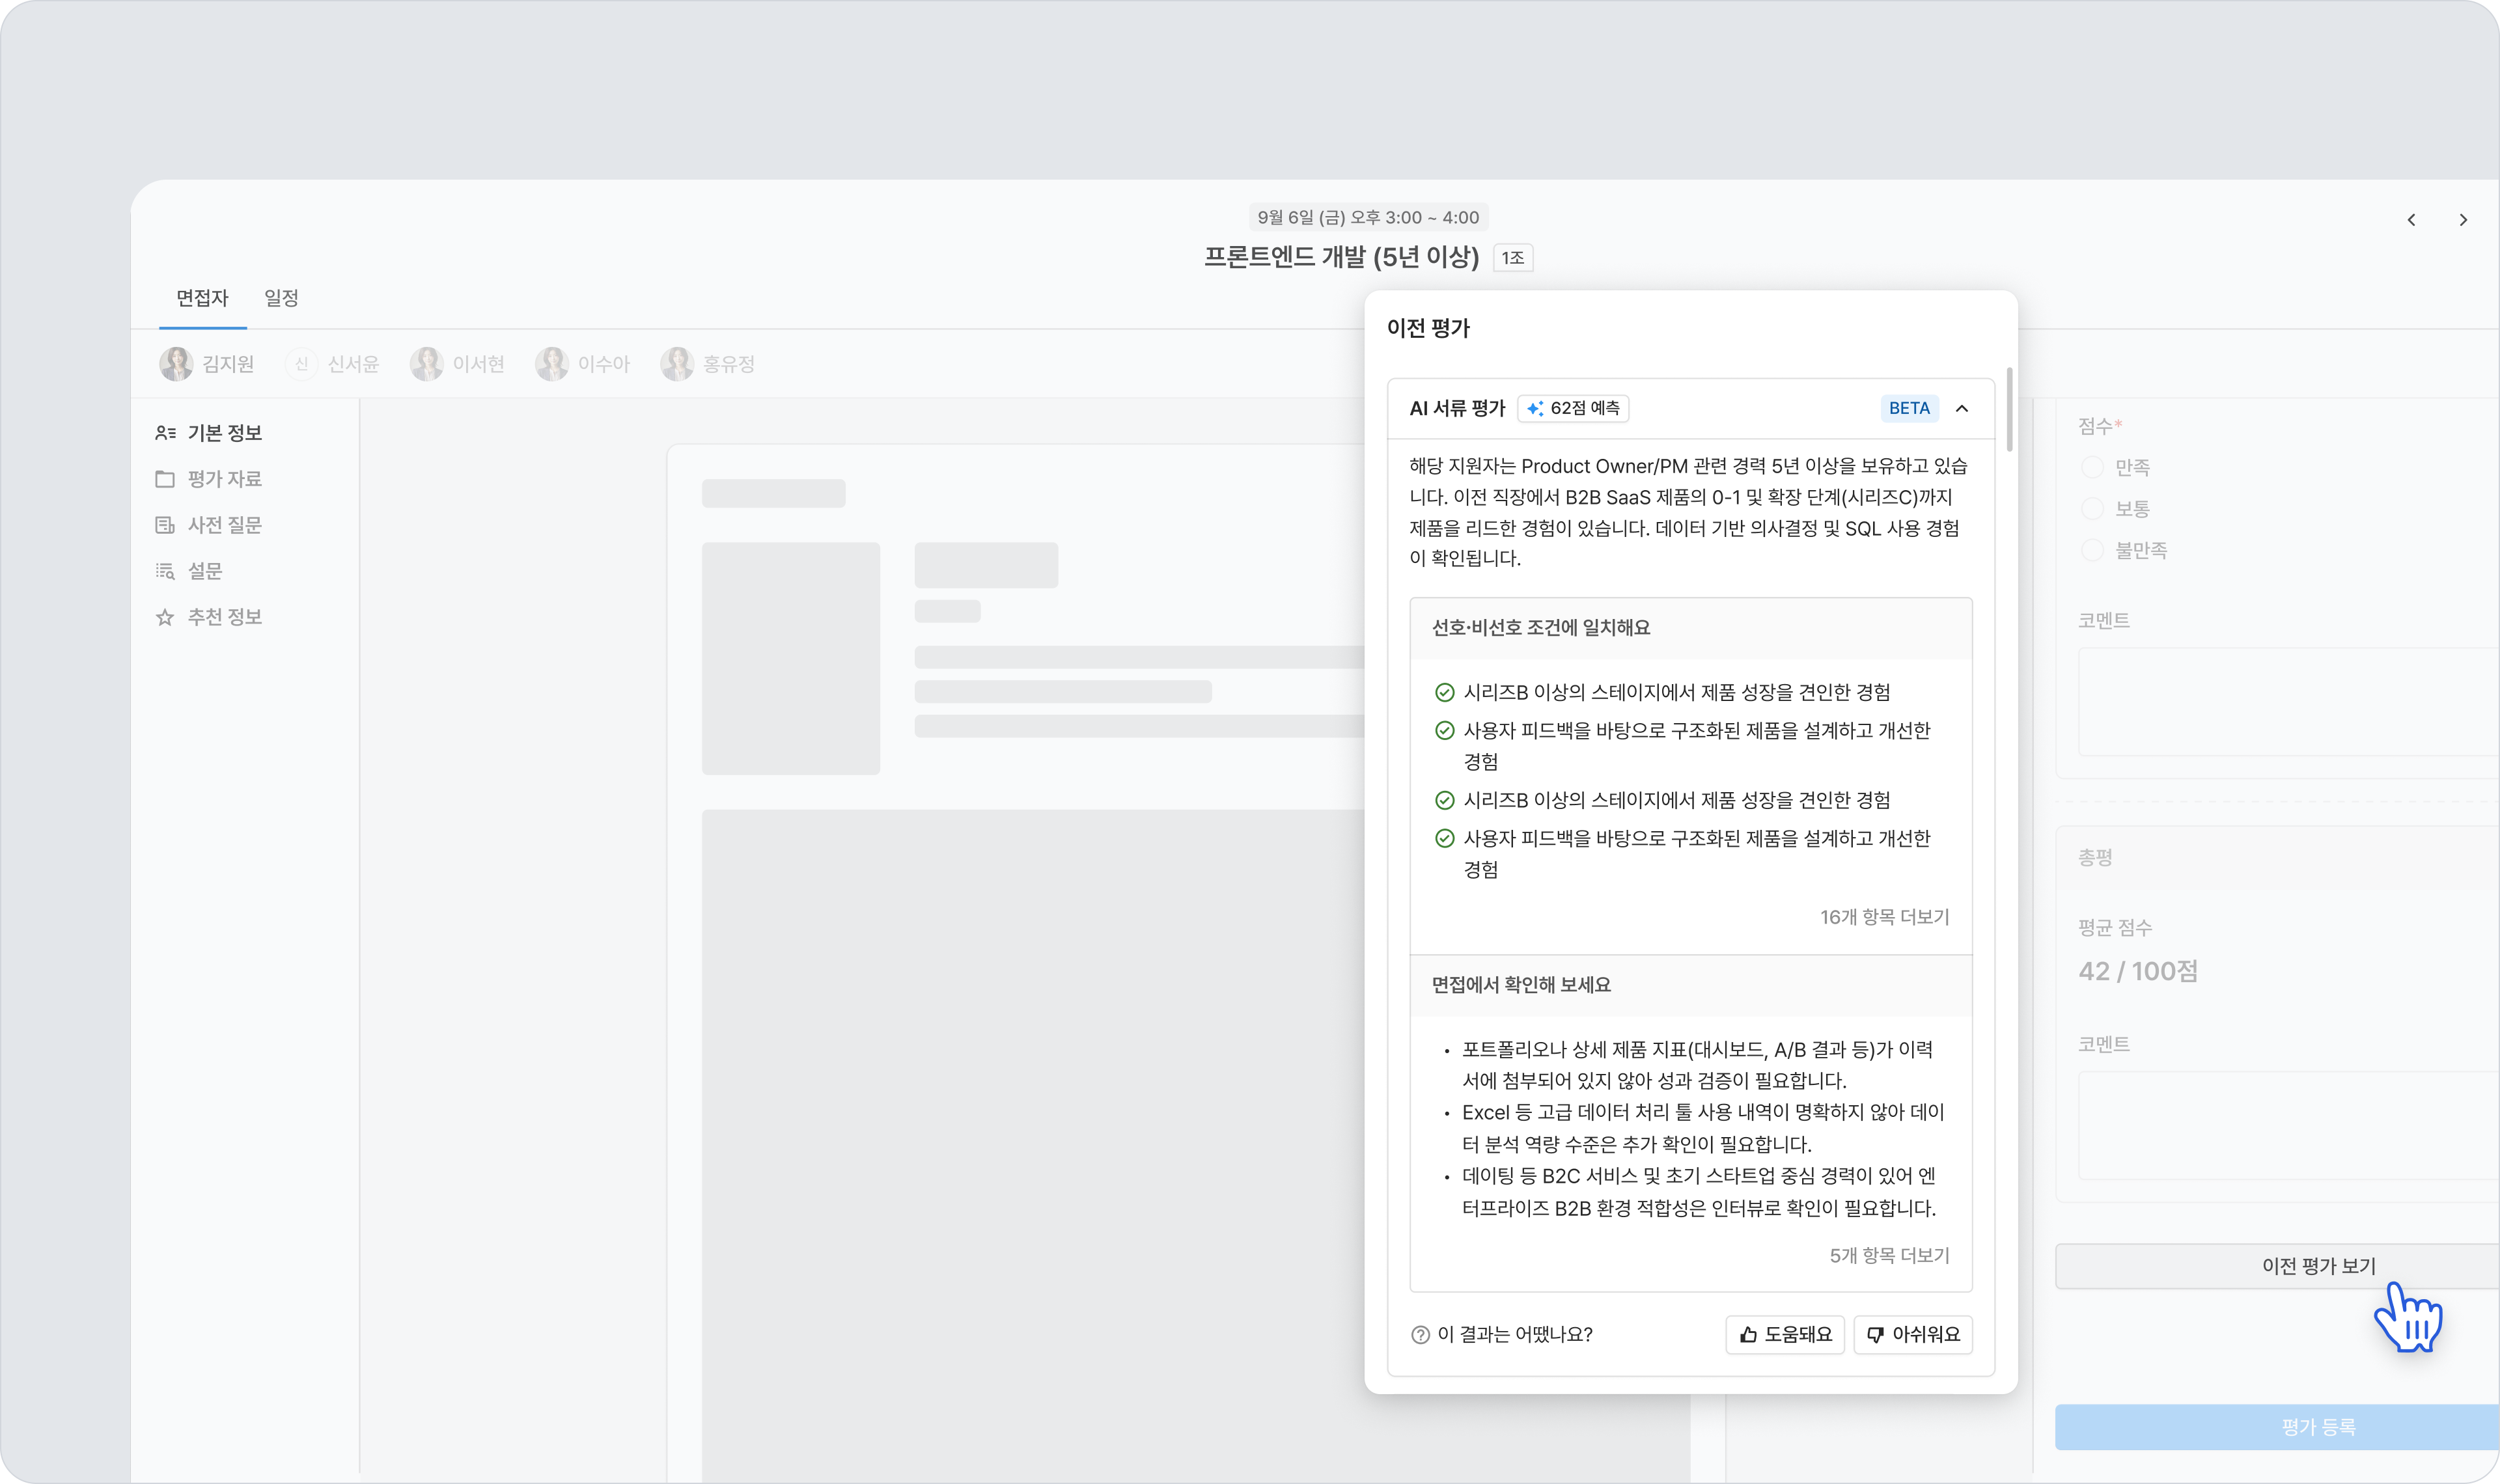This screenshot has width=2500, height=1484.
Task: Click the 추천 정보 star icon
Action: click(x=165, y=617)
